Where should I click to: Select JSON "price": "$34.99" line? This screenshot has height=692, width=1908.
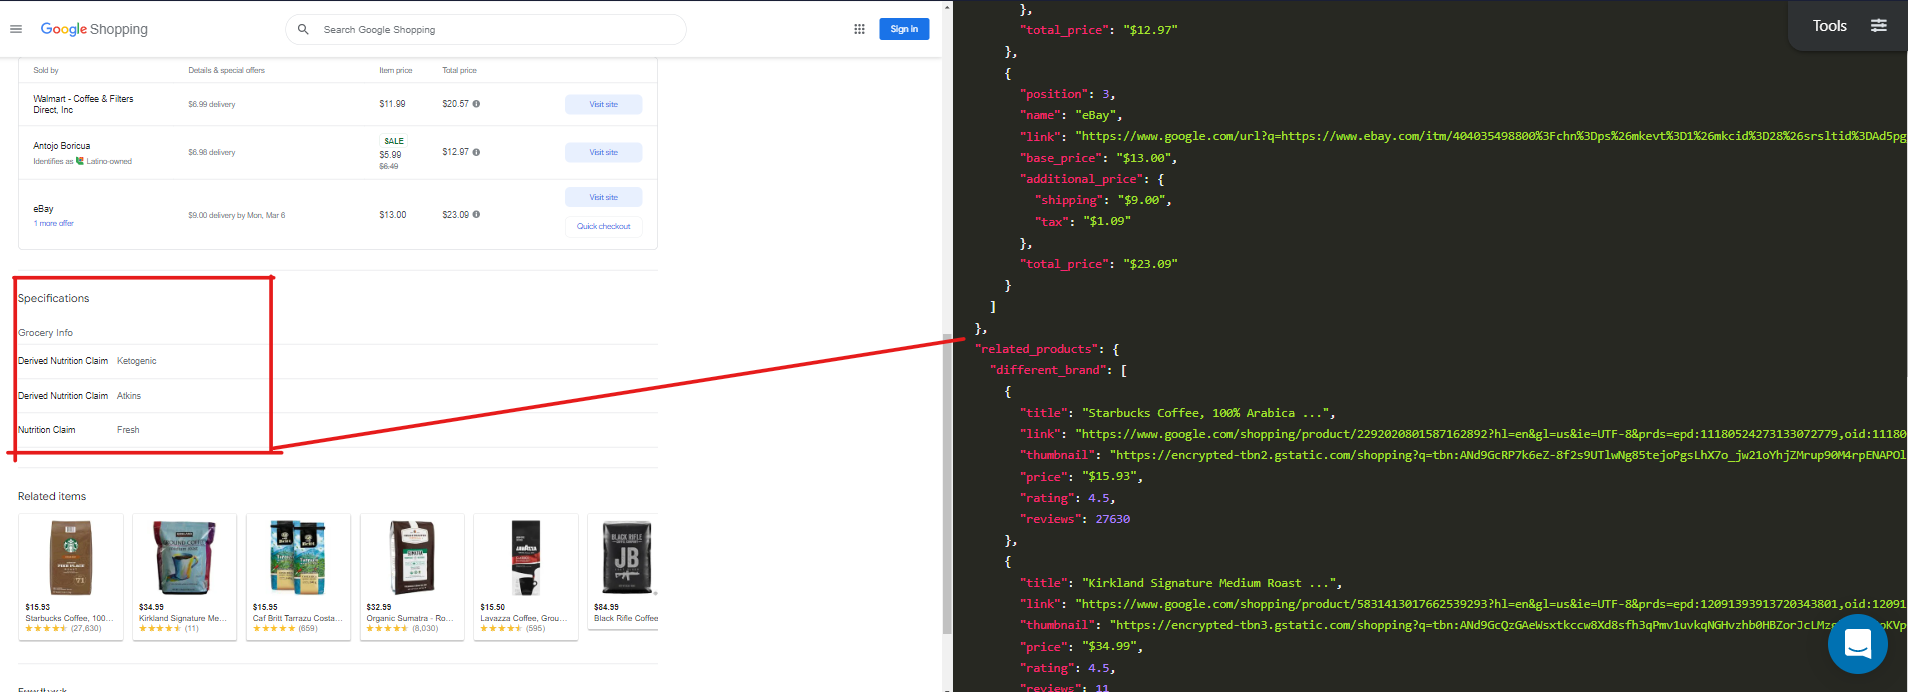tap(1081, 647)
